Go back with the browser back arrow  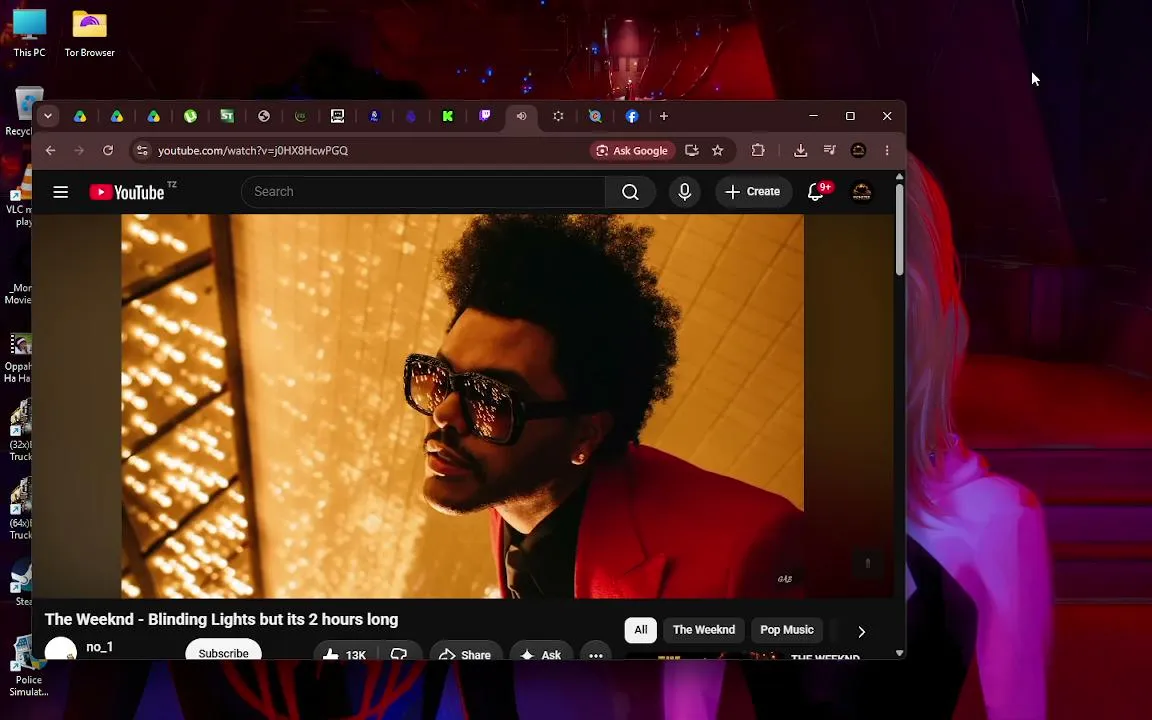tap(50, 151)
